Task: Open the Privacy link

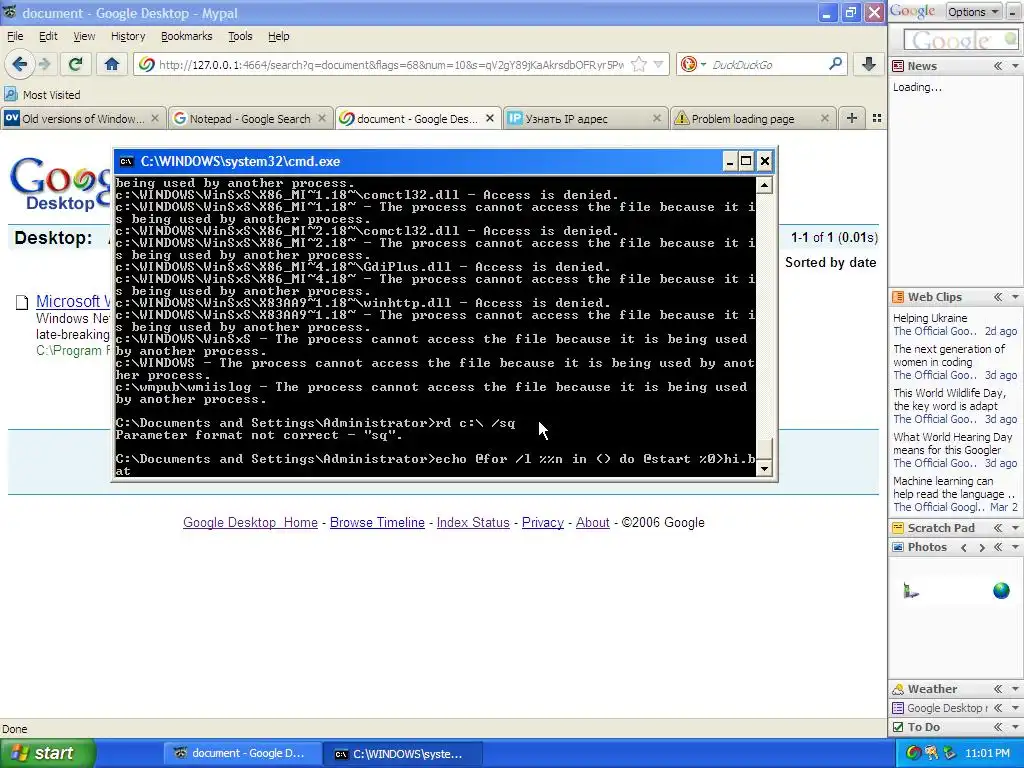Action: point(543,522)
